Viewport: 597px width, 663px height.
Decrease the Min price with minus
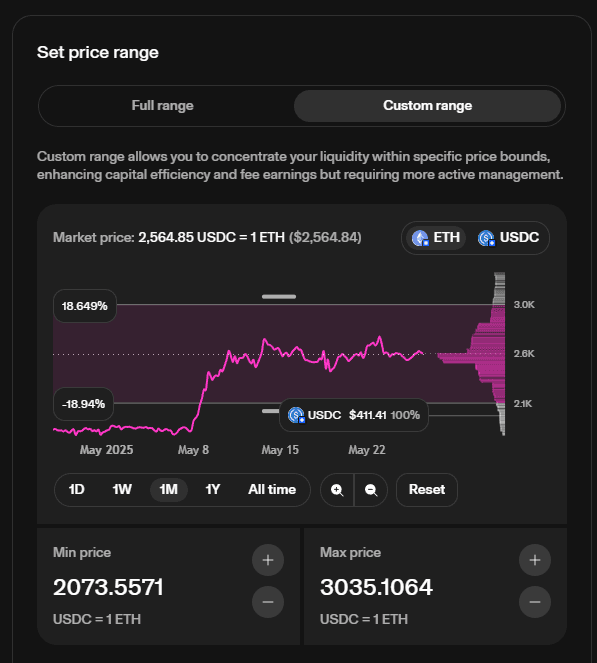[x=268, y=602]
